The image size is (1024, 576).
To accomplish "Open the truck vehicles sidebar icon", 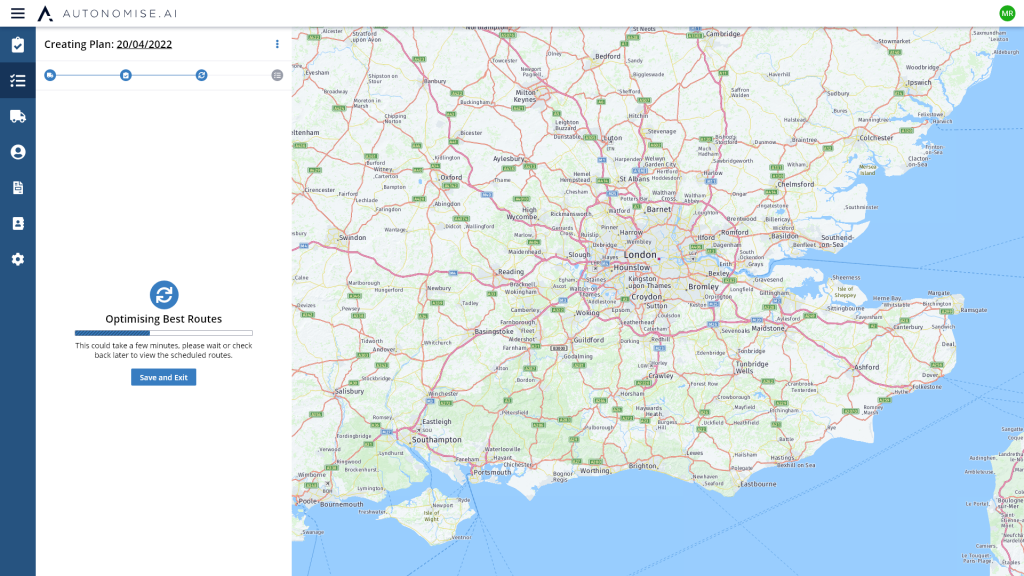I will pos(17,116).
